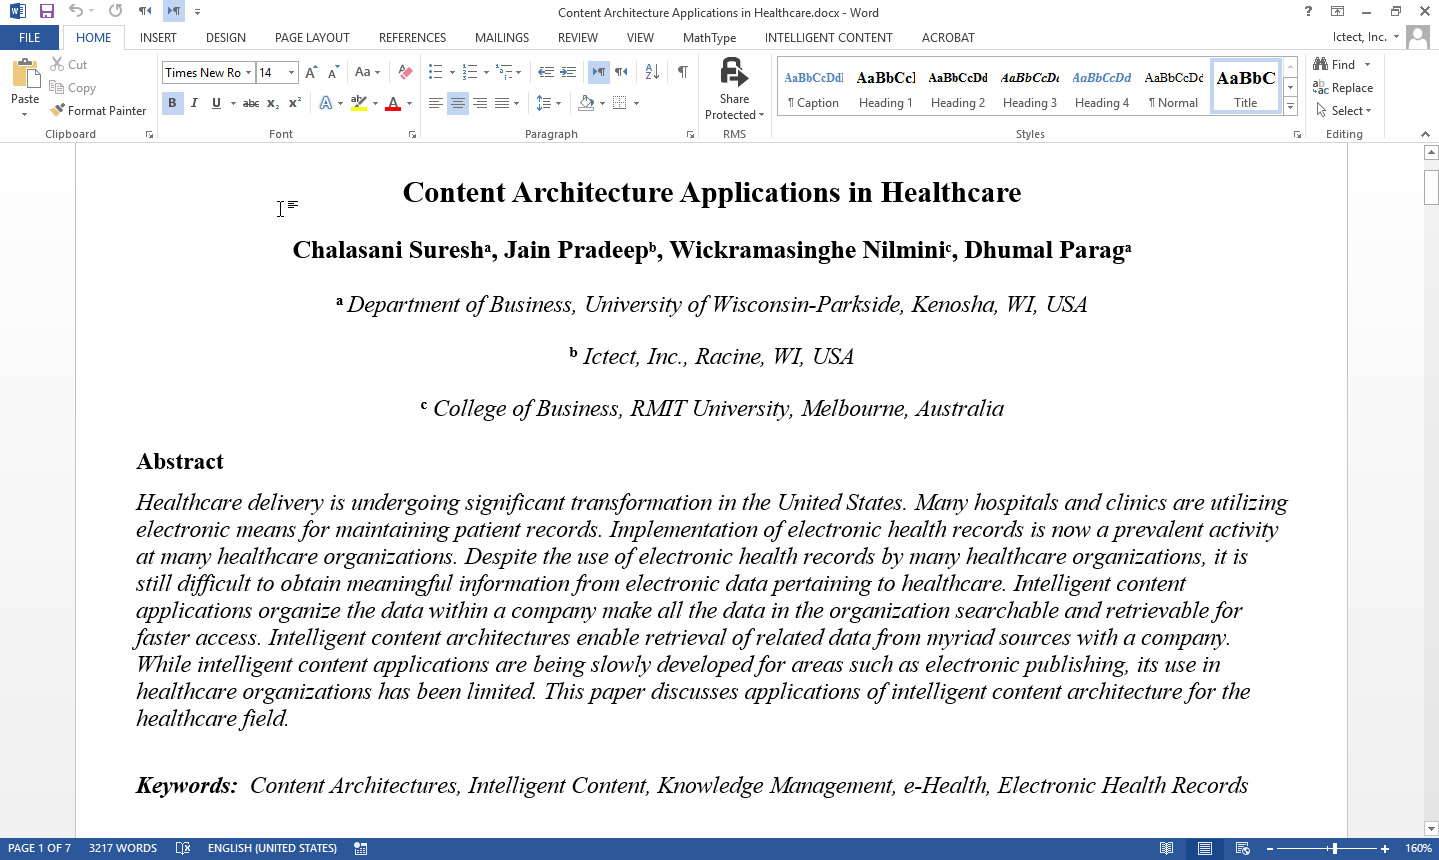The width and height of the screenshot is (1439, 860).
Task: Align text to the right
Action: pos(480,103)
